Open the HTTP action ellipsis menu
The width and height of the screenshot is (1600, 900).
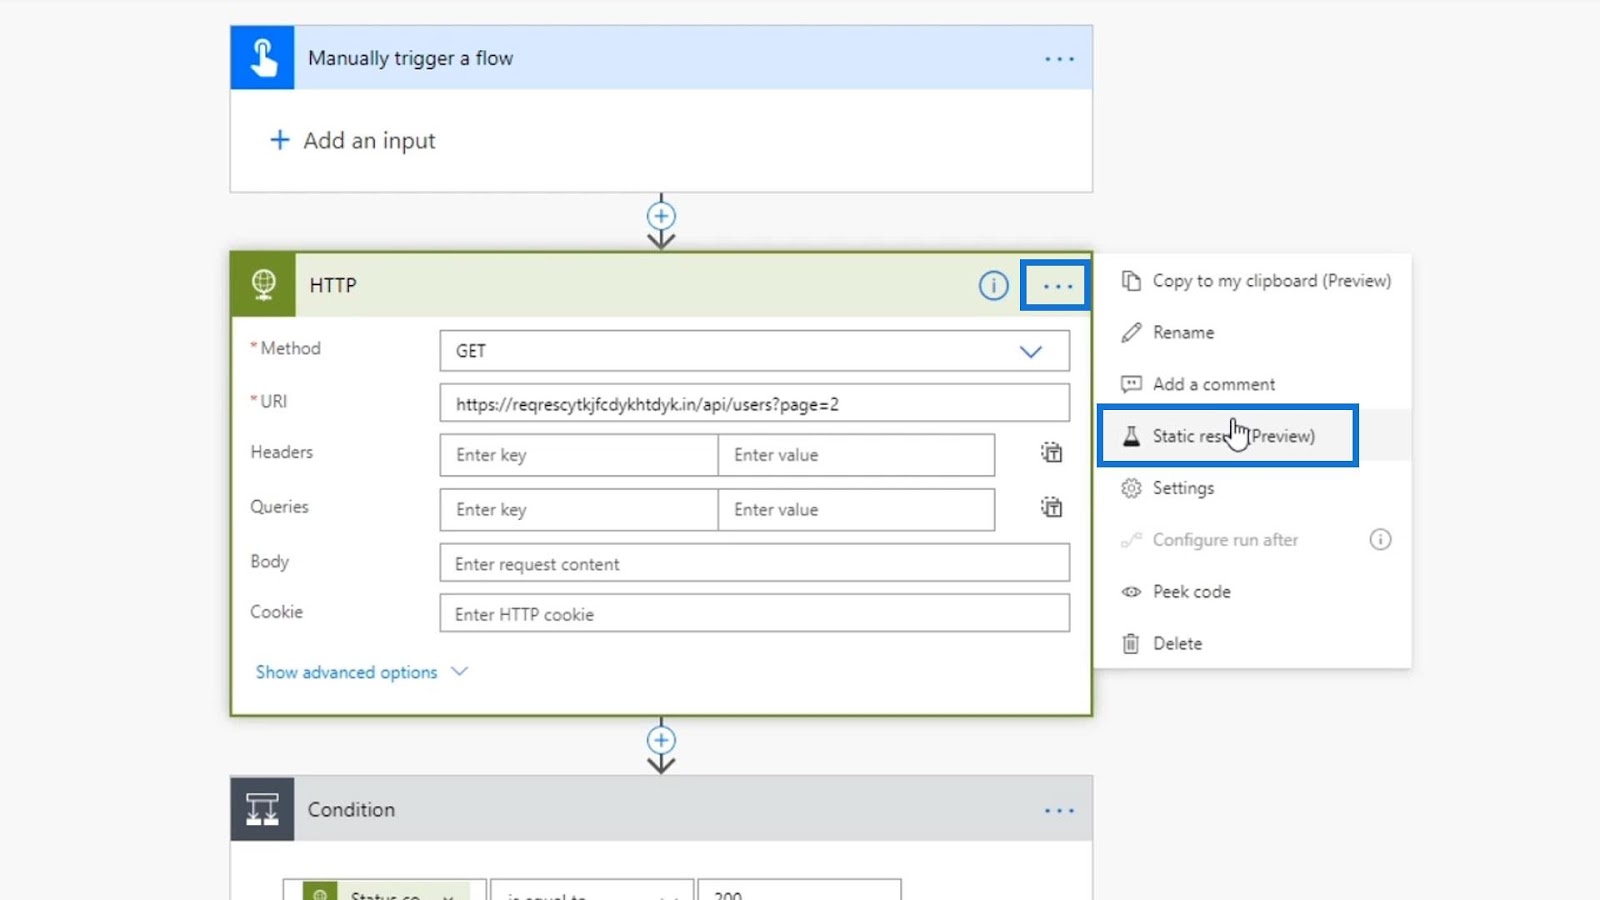(x=1057, y=286)
